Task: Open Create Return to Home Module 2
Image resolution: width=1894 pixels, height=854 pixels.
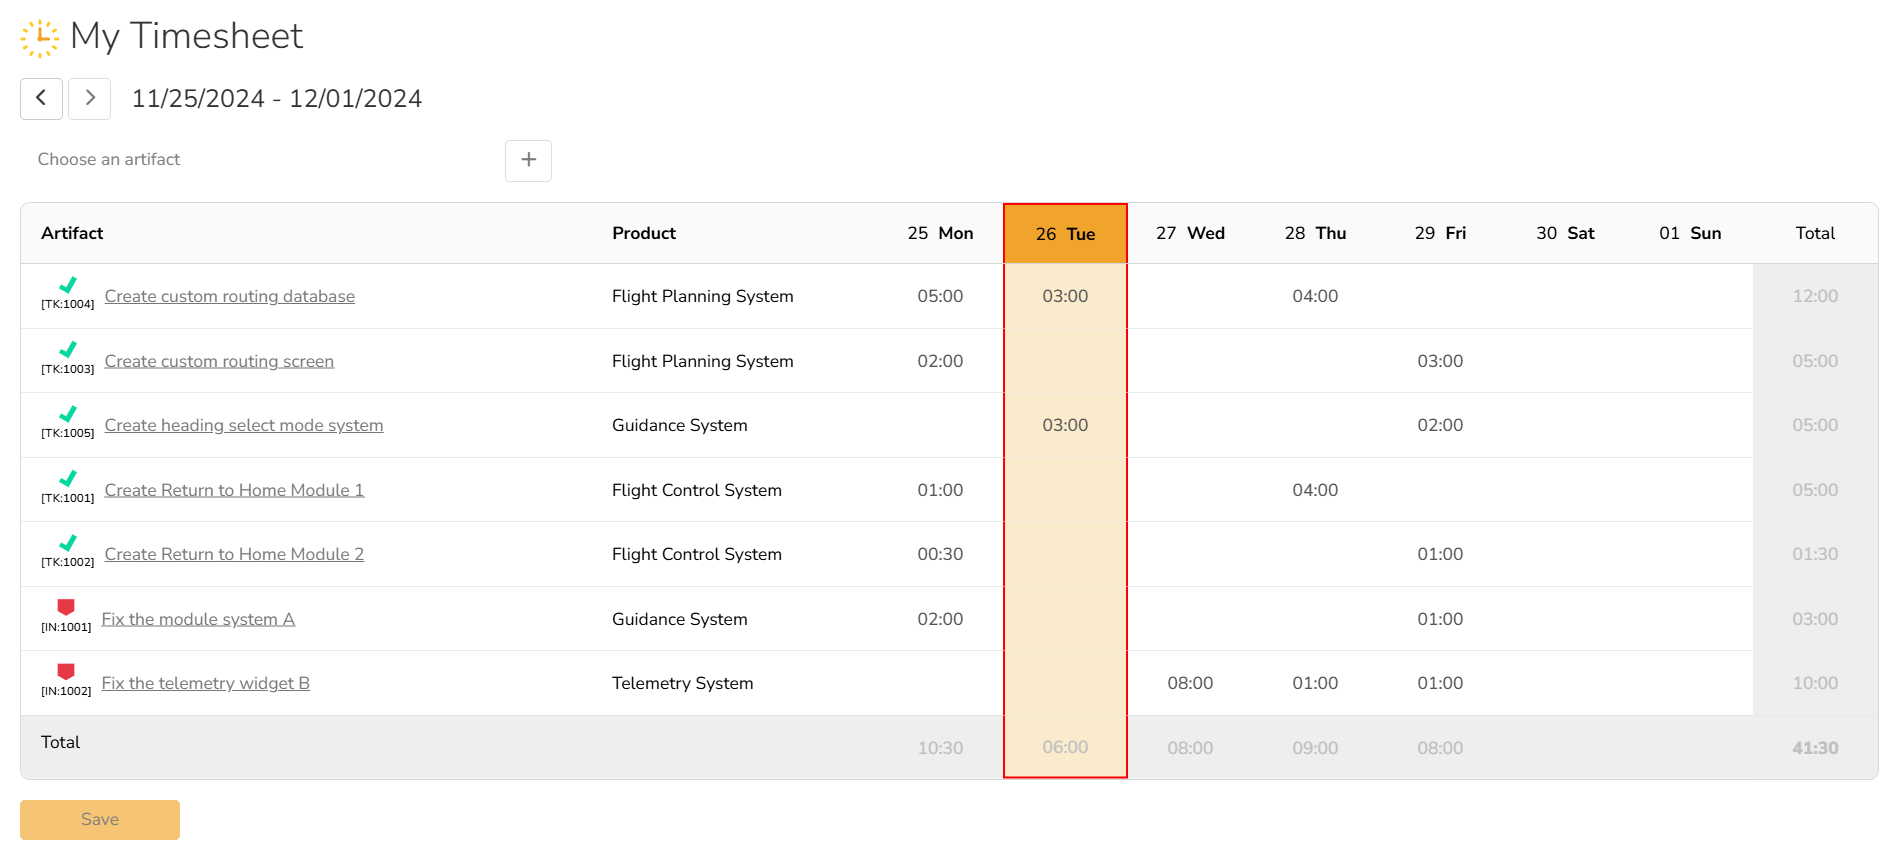Action: (x=234, y=554)
